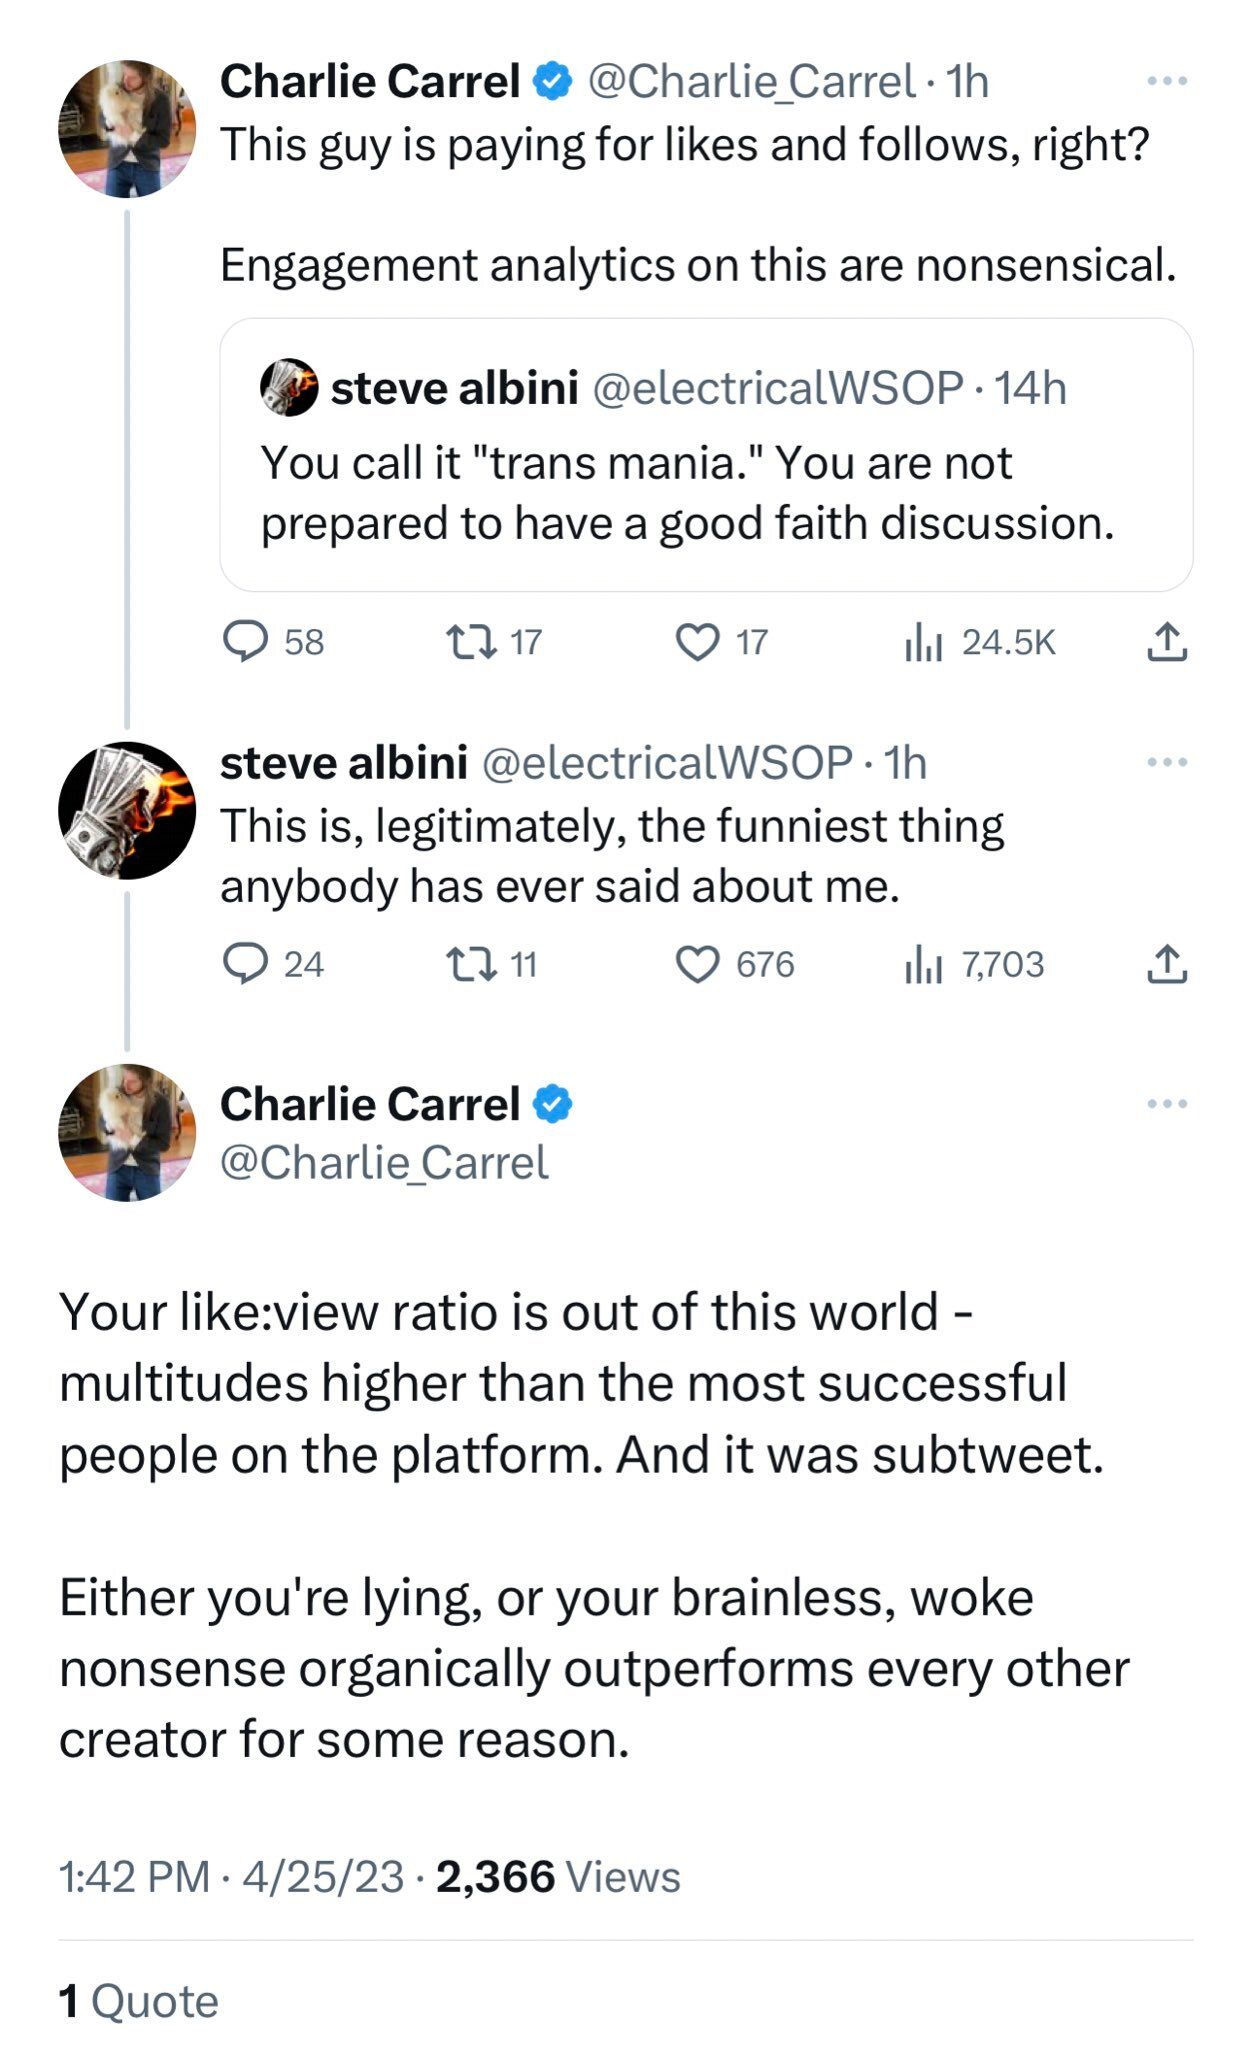Open more options on the main tweet
Screen dimensions: 1252x2048
[1166, 1104]
